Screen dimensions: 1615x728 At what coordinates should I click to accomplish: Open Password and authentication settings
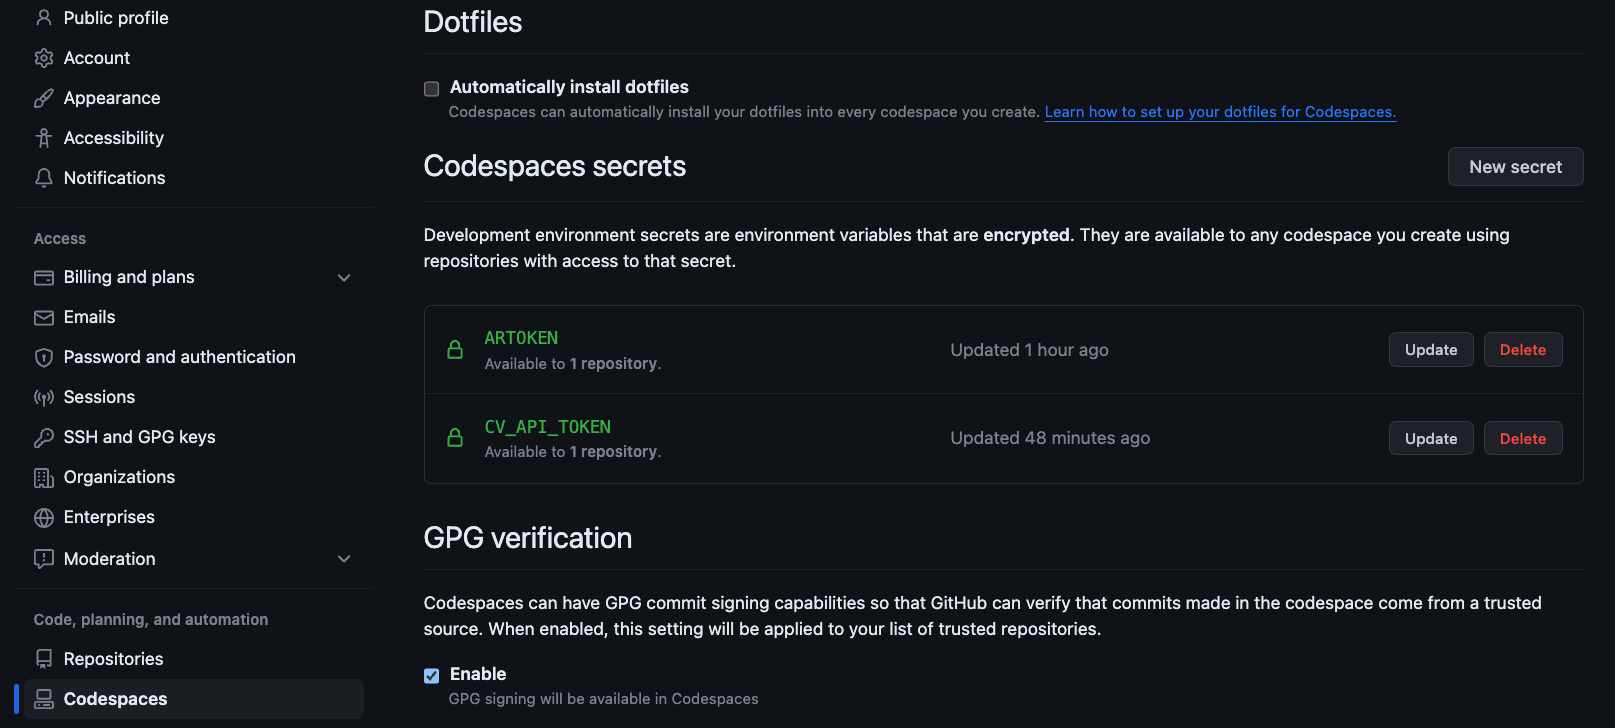pos(179,357)
